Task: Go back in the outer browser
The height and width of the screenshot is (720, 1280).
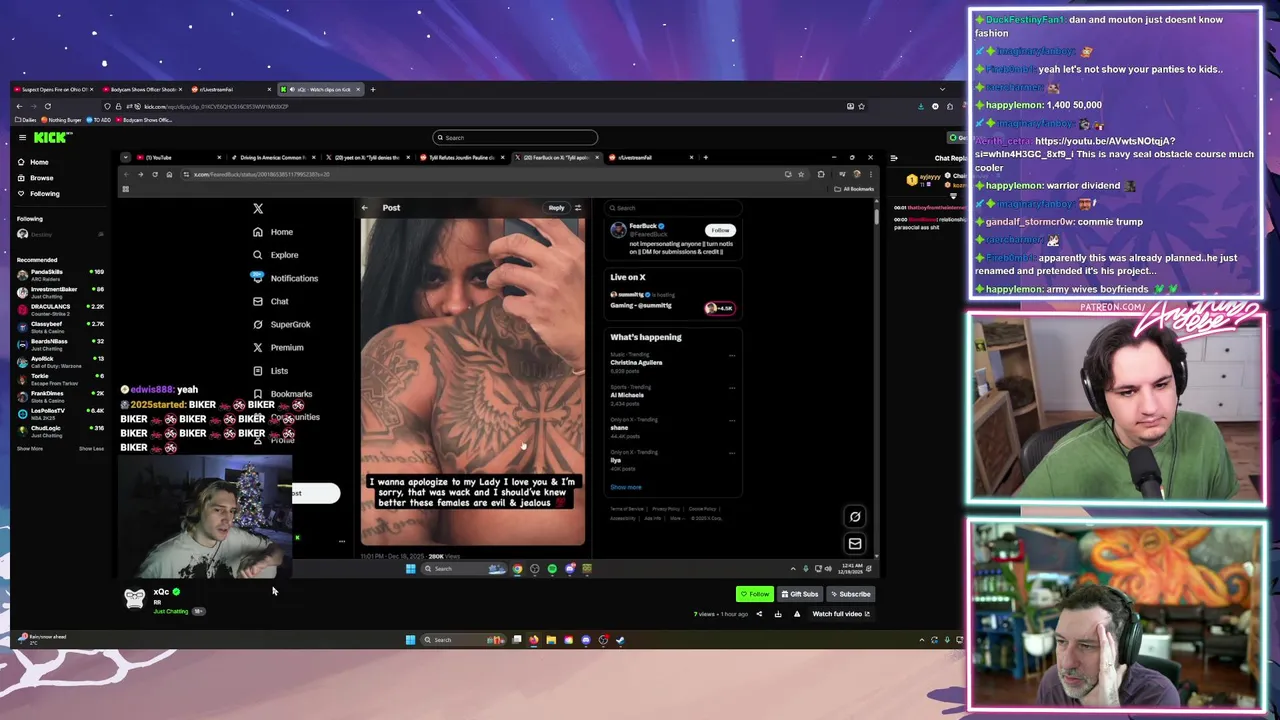Action: [19, 106]
